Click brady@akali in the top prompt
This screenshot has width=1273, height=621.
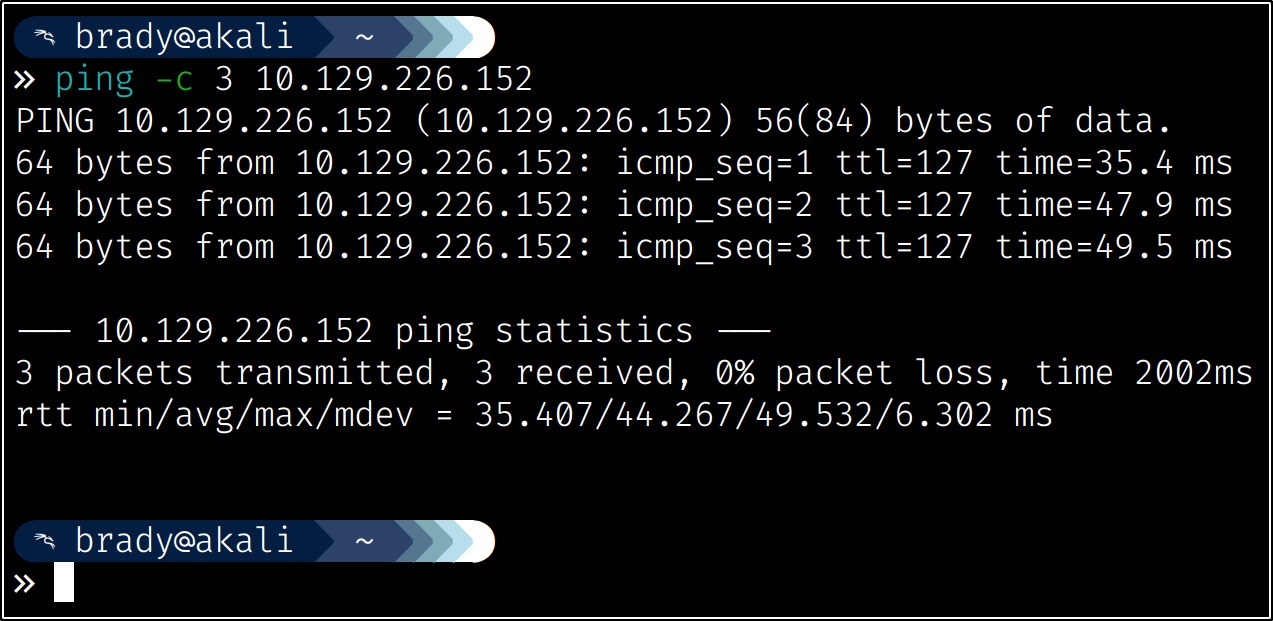click(x=184, y=38)
